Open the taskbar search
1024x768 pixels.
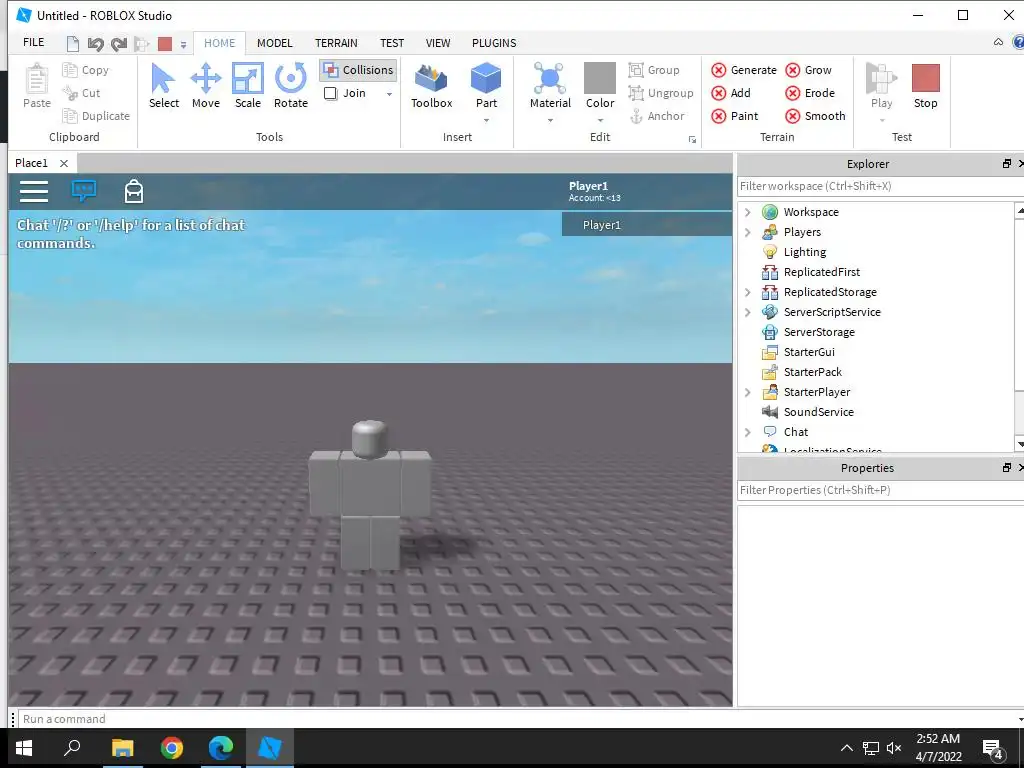tap(72, 748)
